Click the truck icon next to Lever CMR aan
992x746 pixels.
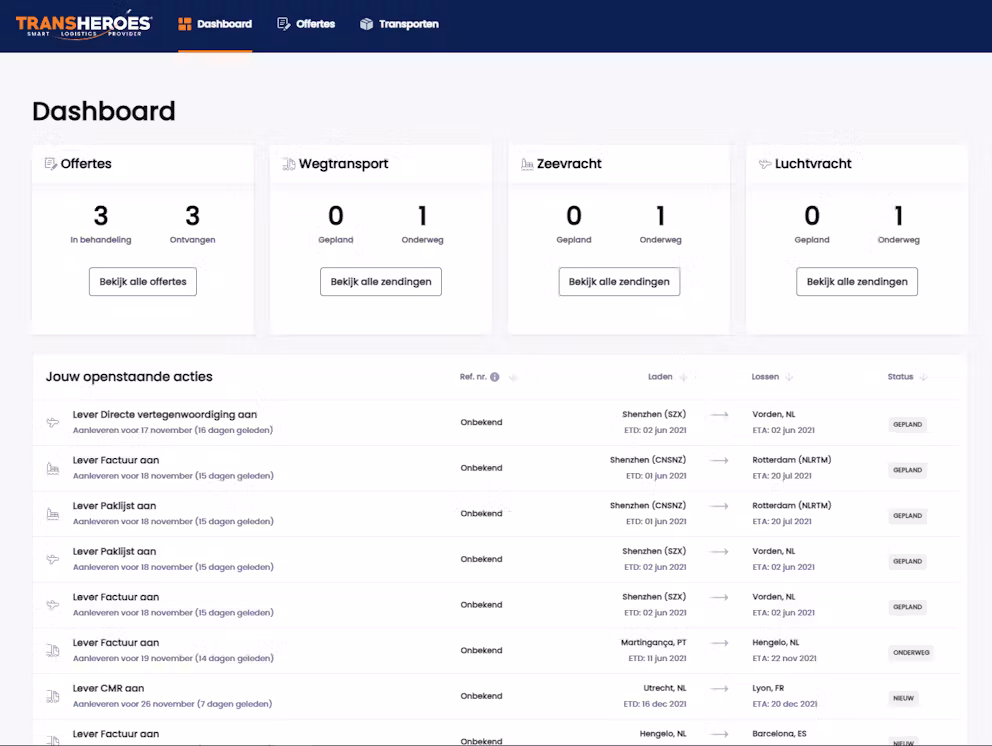(51, 695)
